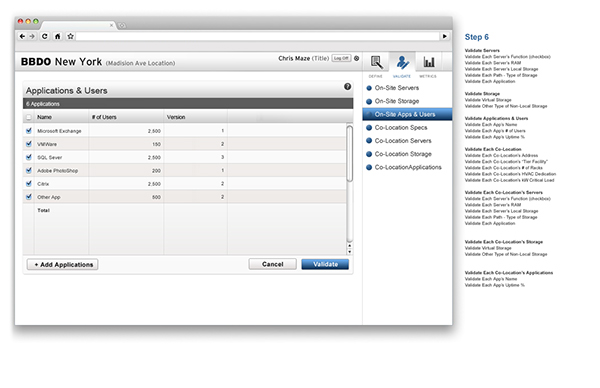Click the 6 Applications count bar

click(x=188, y=104)
